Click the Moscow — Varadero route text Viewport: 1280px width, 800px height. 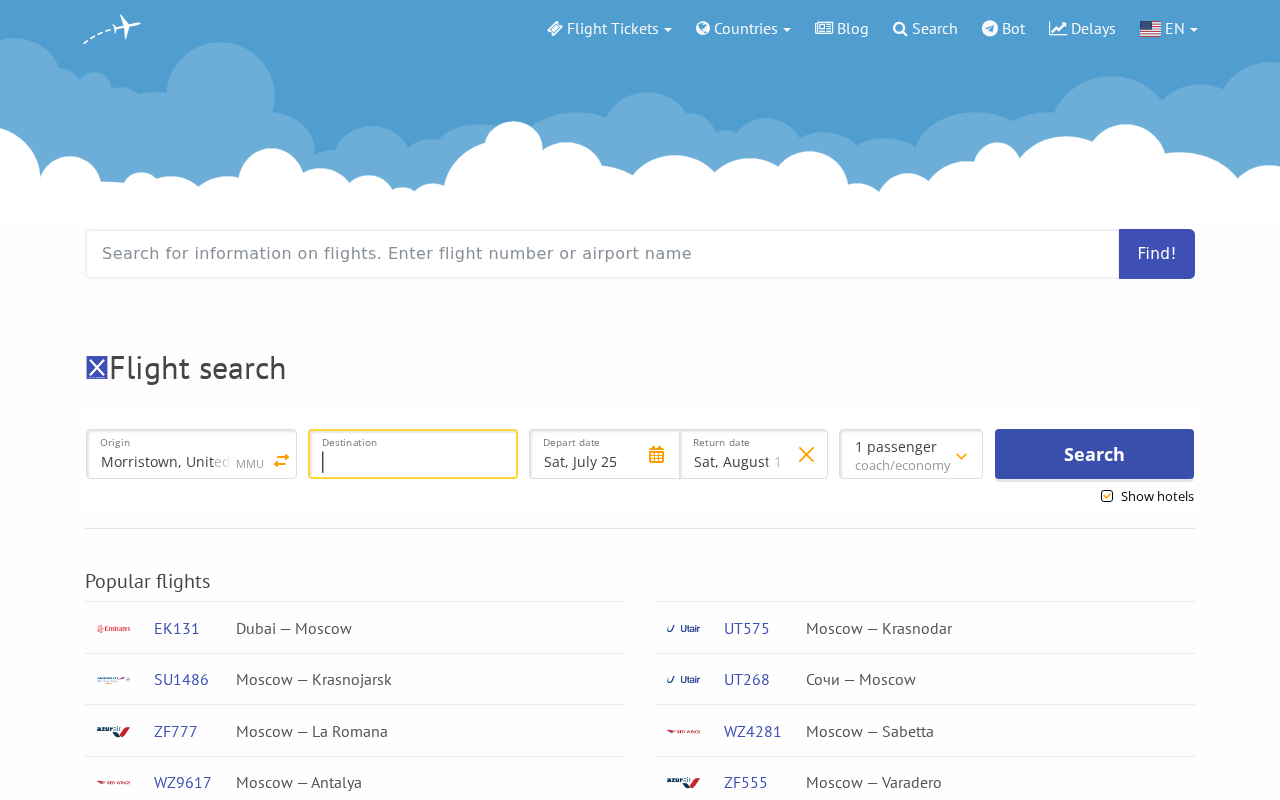[874, 782]
